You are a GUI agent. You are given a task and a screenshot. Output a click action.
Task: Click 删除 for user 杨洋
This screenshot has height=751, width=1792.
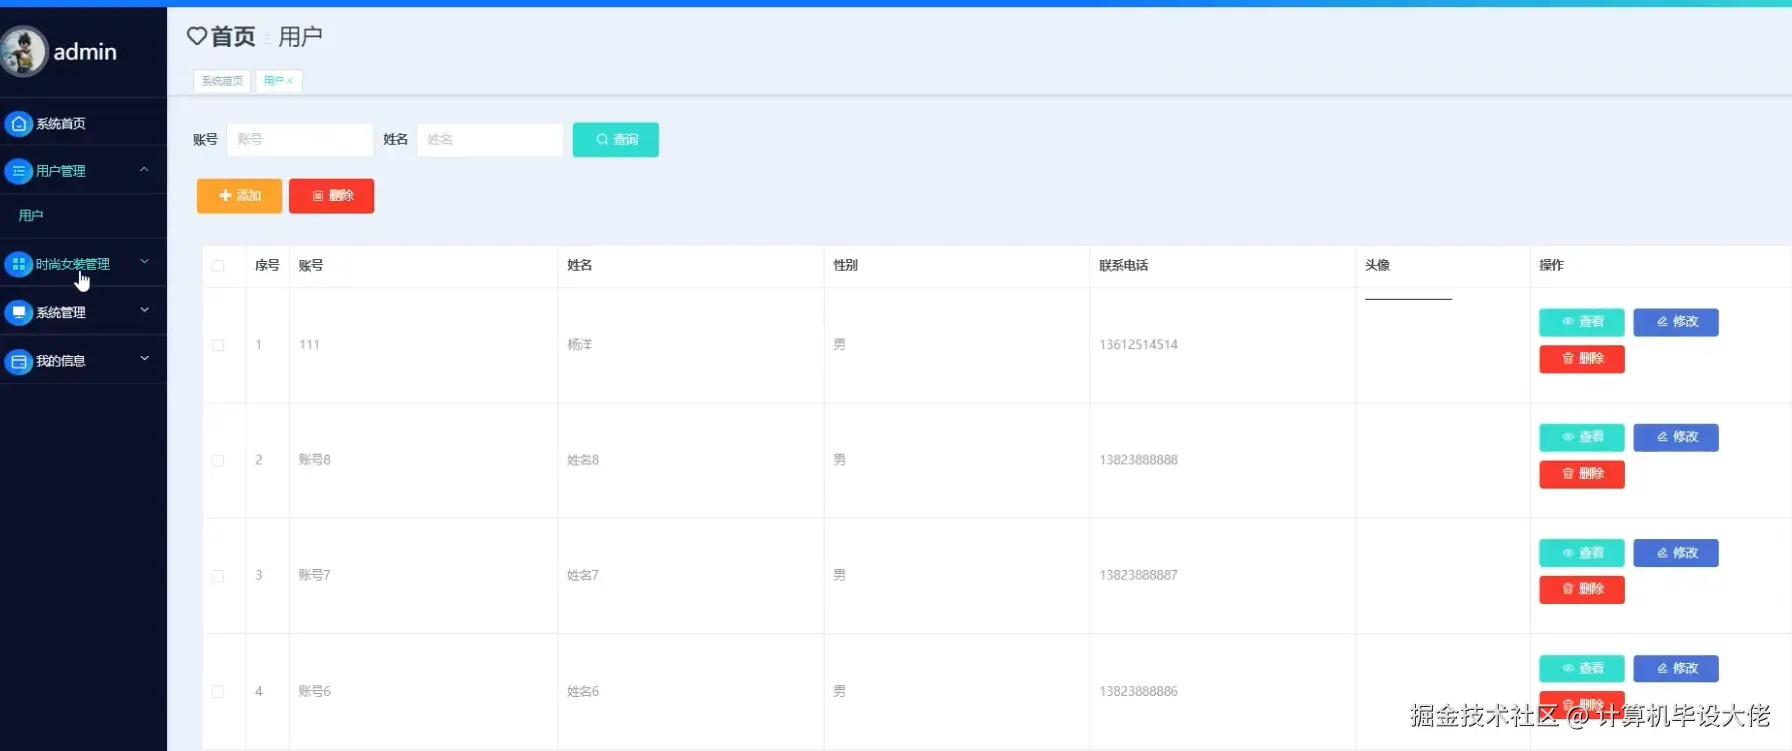tap(1582, 359)
